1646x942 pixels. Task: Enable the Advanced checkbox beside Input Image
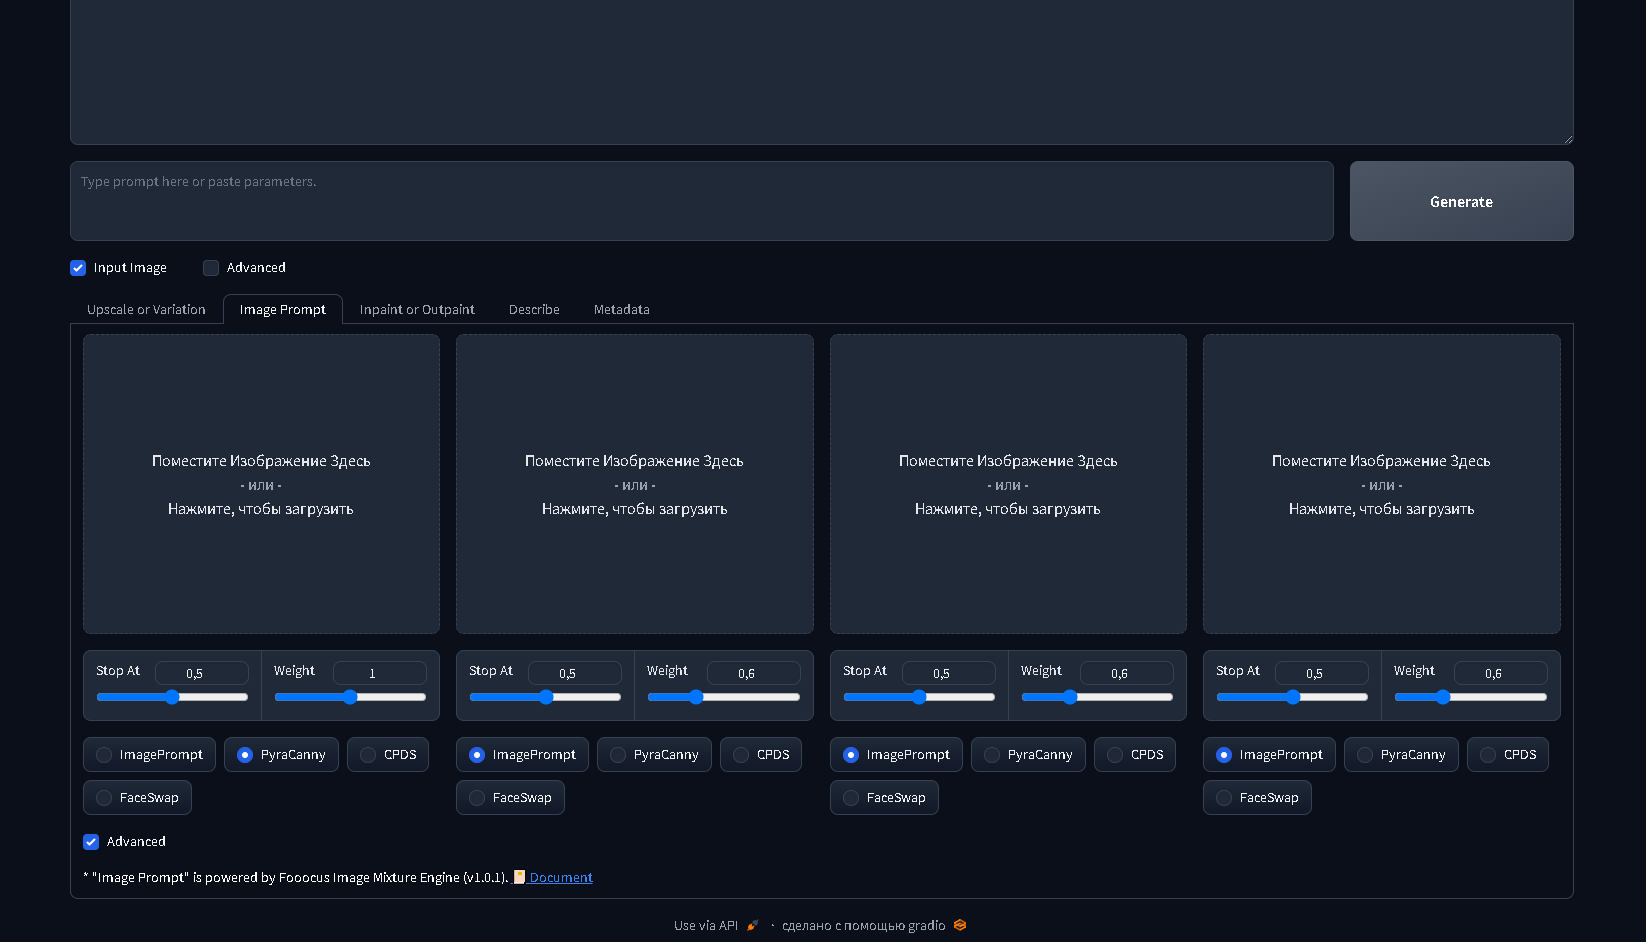tap(211, 268)
